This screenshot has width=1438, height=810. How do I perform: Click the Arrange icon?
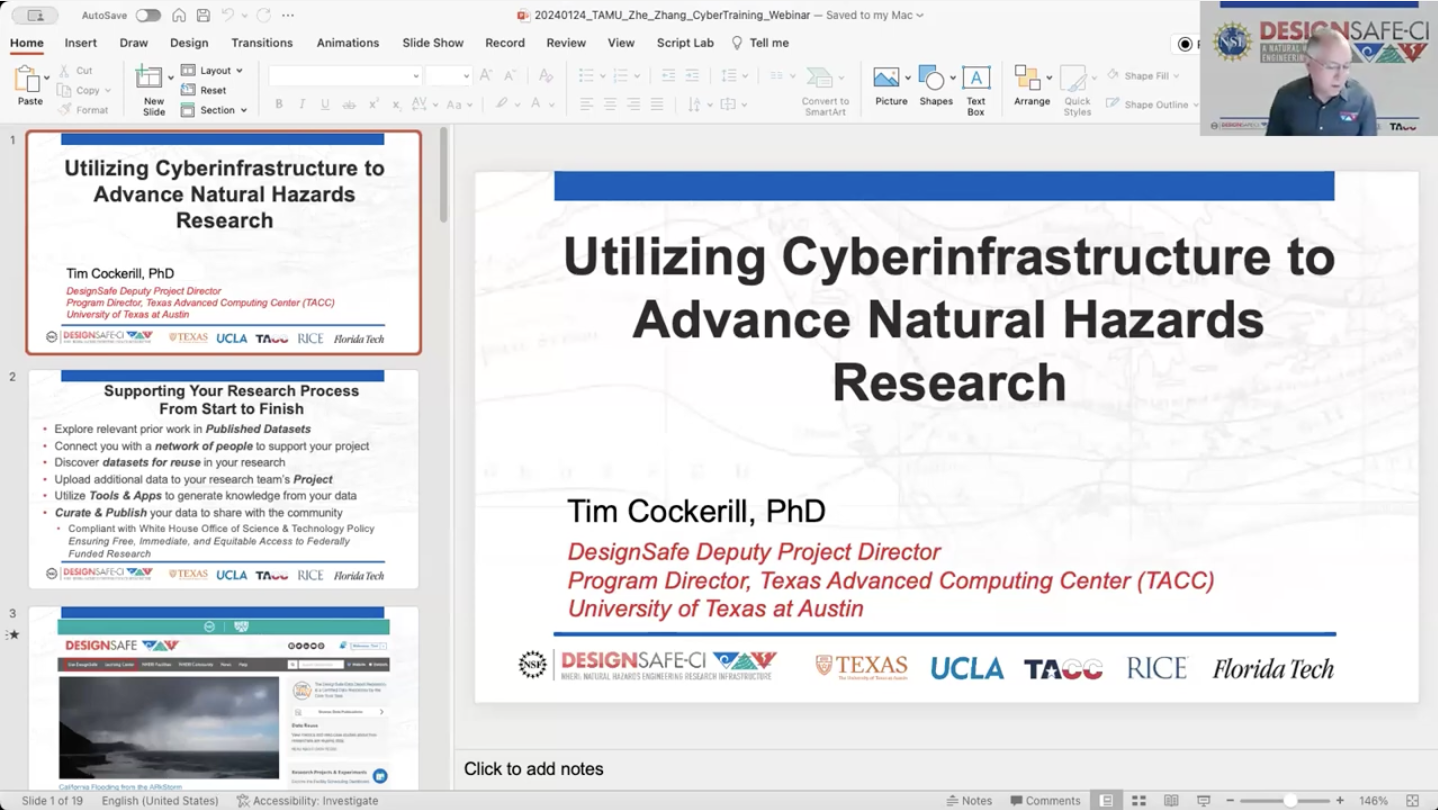pos(1027,78)
